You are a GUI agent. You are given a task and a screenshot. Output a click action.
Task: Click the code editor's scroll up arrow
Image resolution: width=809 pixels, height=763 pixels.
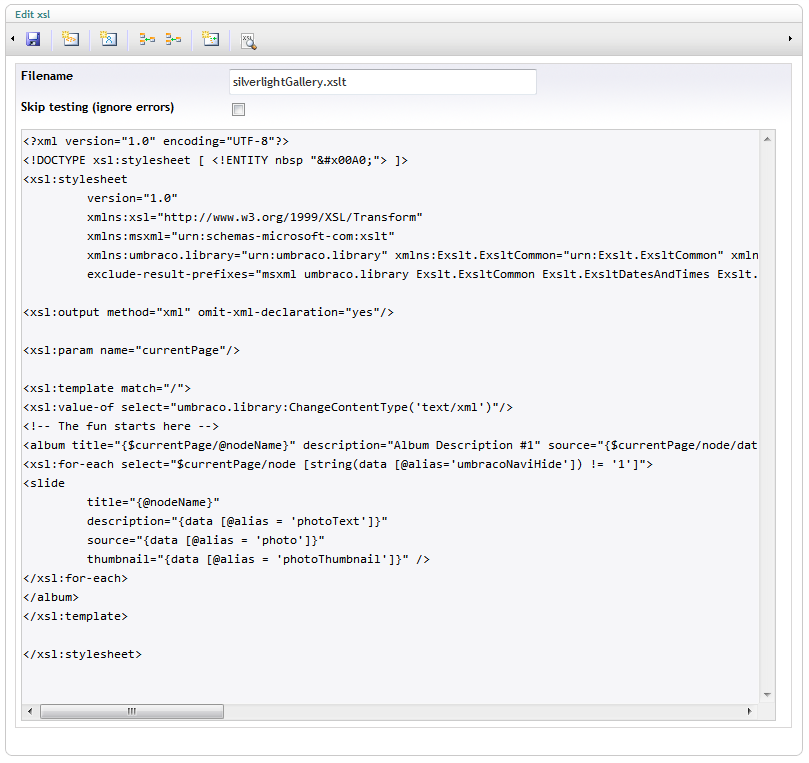(767, 139)
